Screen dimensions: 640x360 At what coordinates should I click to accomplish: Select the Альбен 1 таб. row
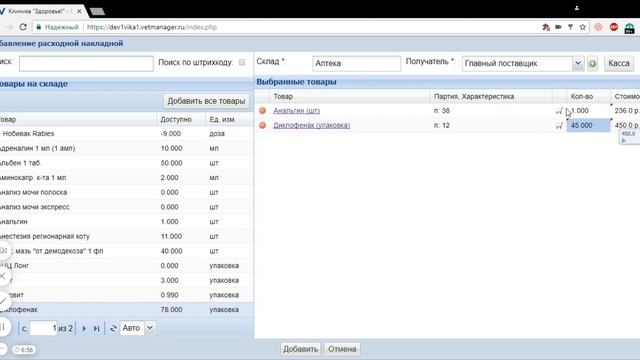(127, 163)
